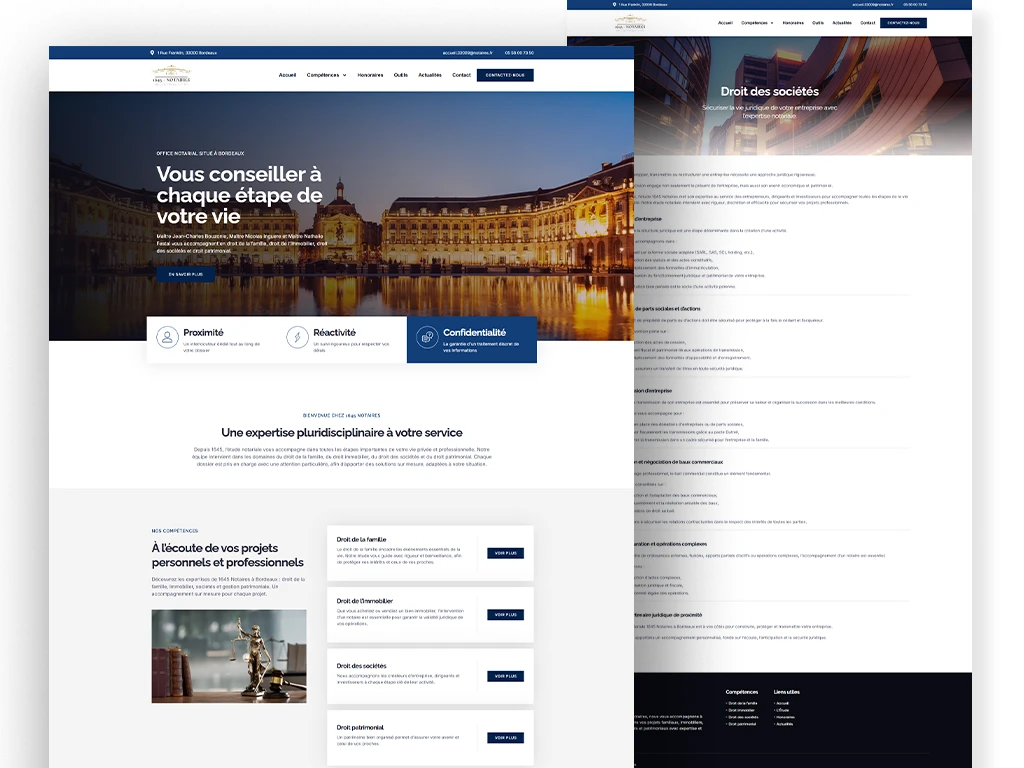Click Voir plus for Droit de la famille
The width and height of the screenshot is (1024, 768).
click(x=505, y=553)
